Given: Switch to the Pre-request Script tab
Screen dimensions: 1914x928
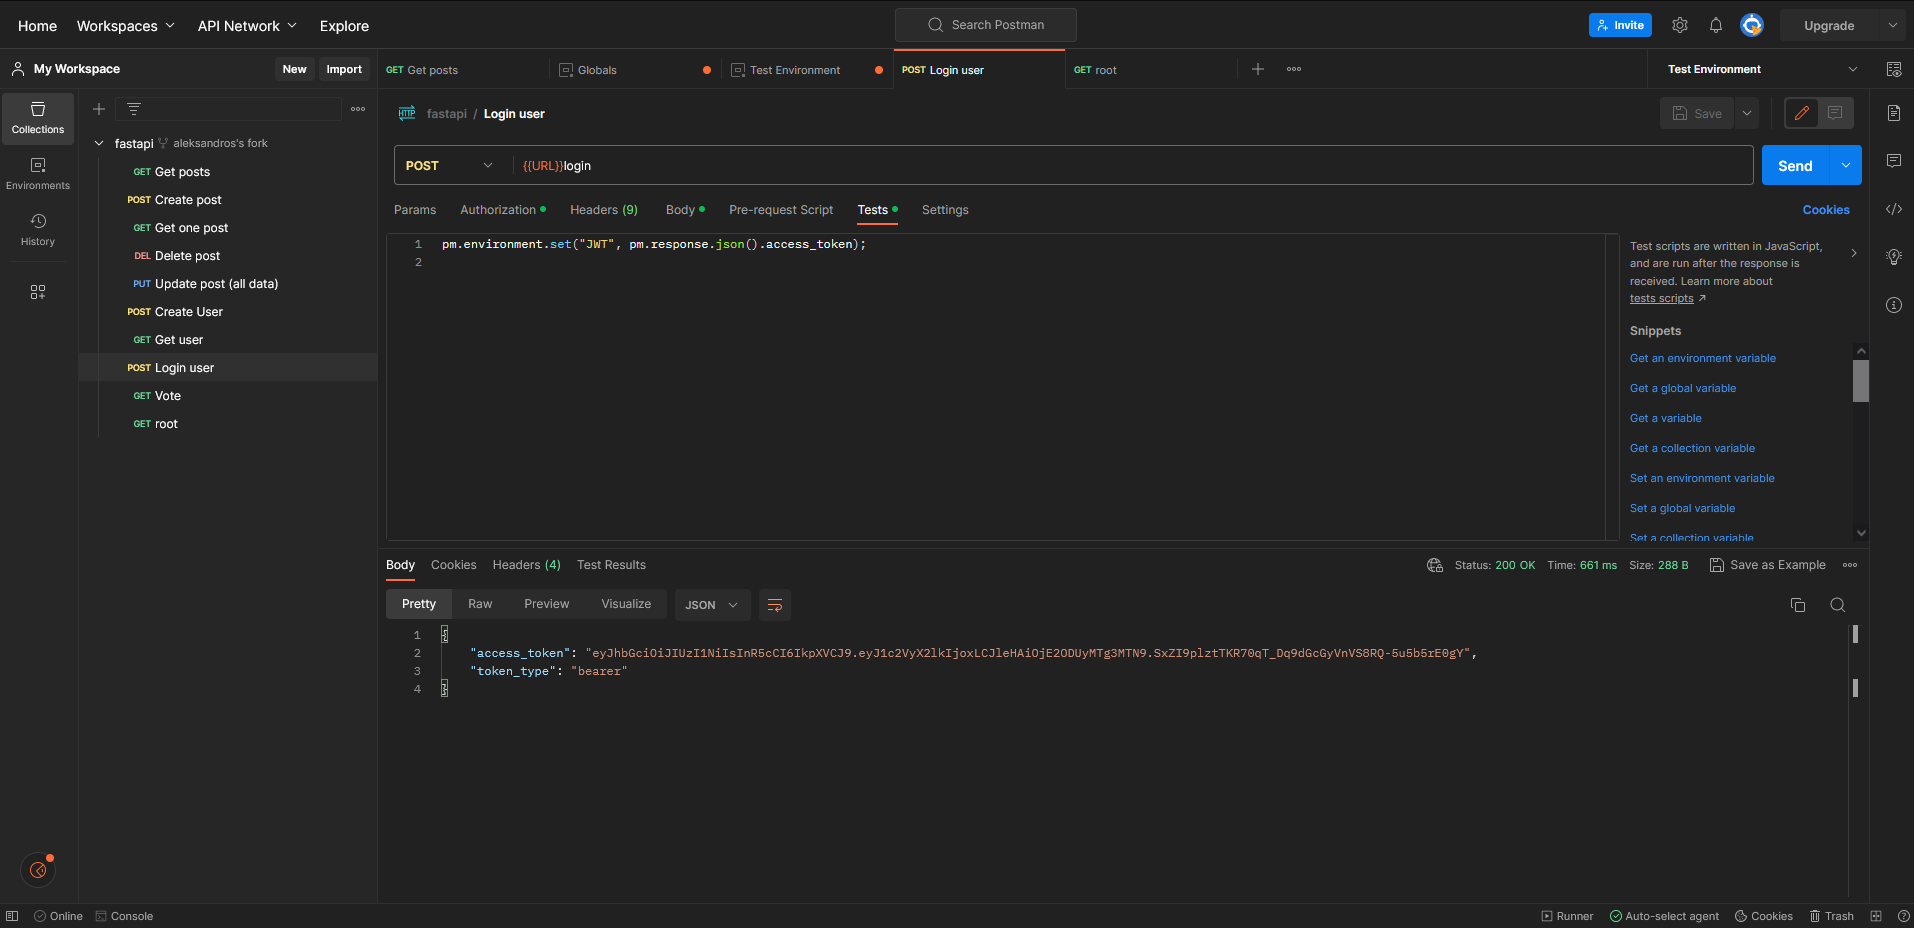Looking at the screenshot, I should coord(780,209).
